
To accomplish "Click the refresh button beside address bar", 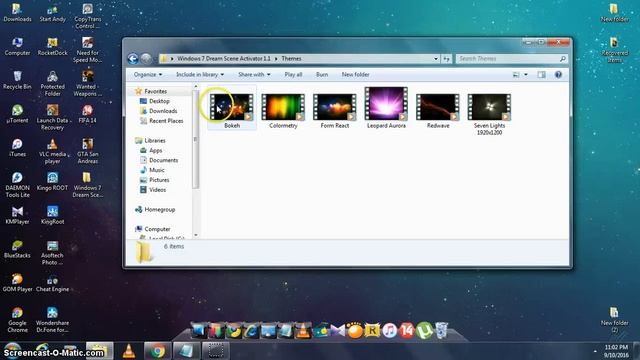I will 447,59.
